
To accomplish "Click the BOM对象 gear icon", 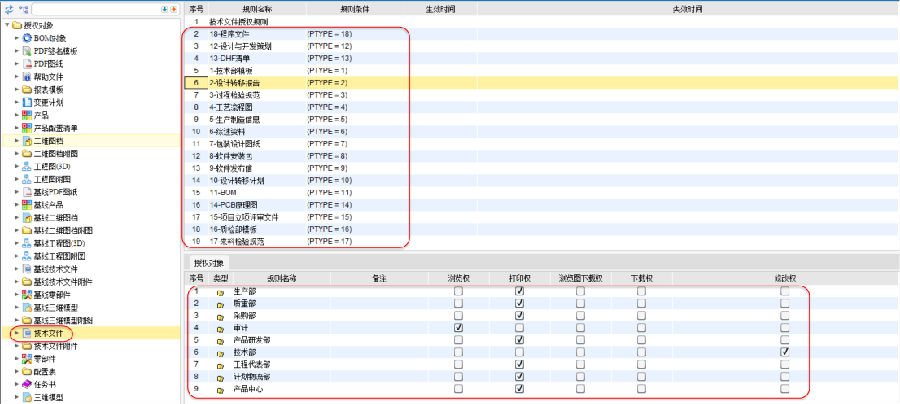I will click(x=27, y=38).
